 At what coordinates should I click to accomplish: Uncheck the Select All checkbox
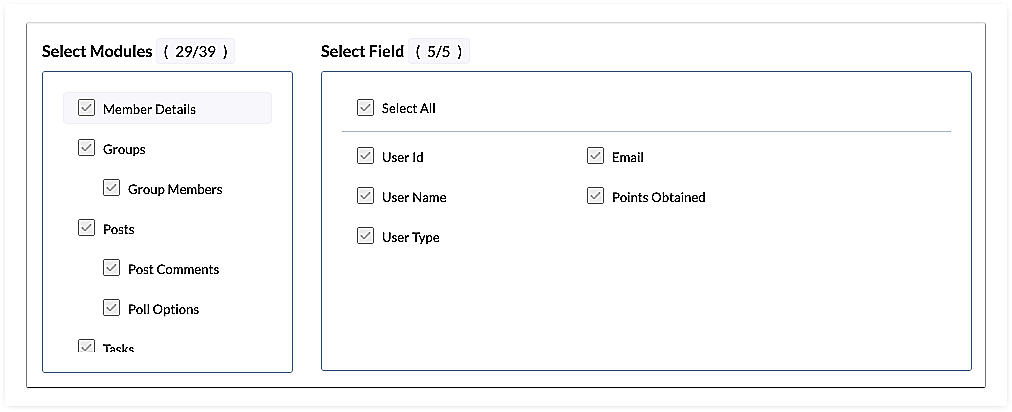pos(365,107)
